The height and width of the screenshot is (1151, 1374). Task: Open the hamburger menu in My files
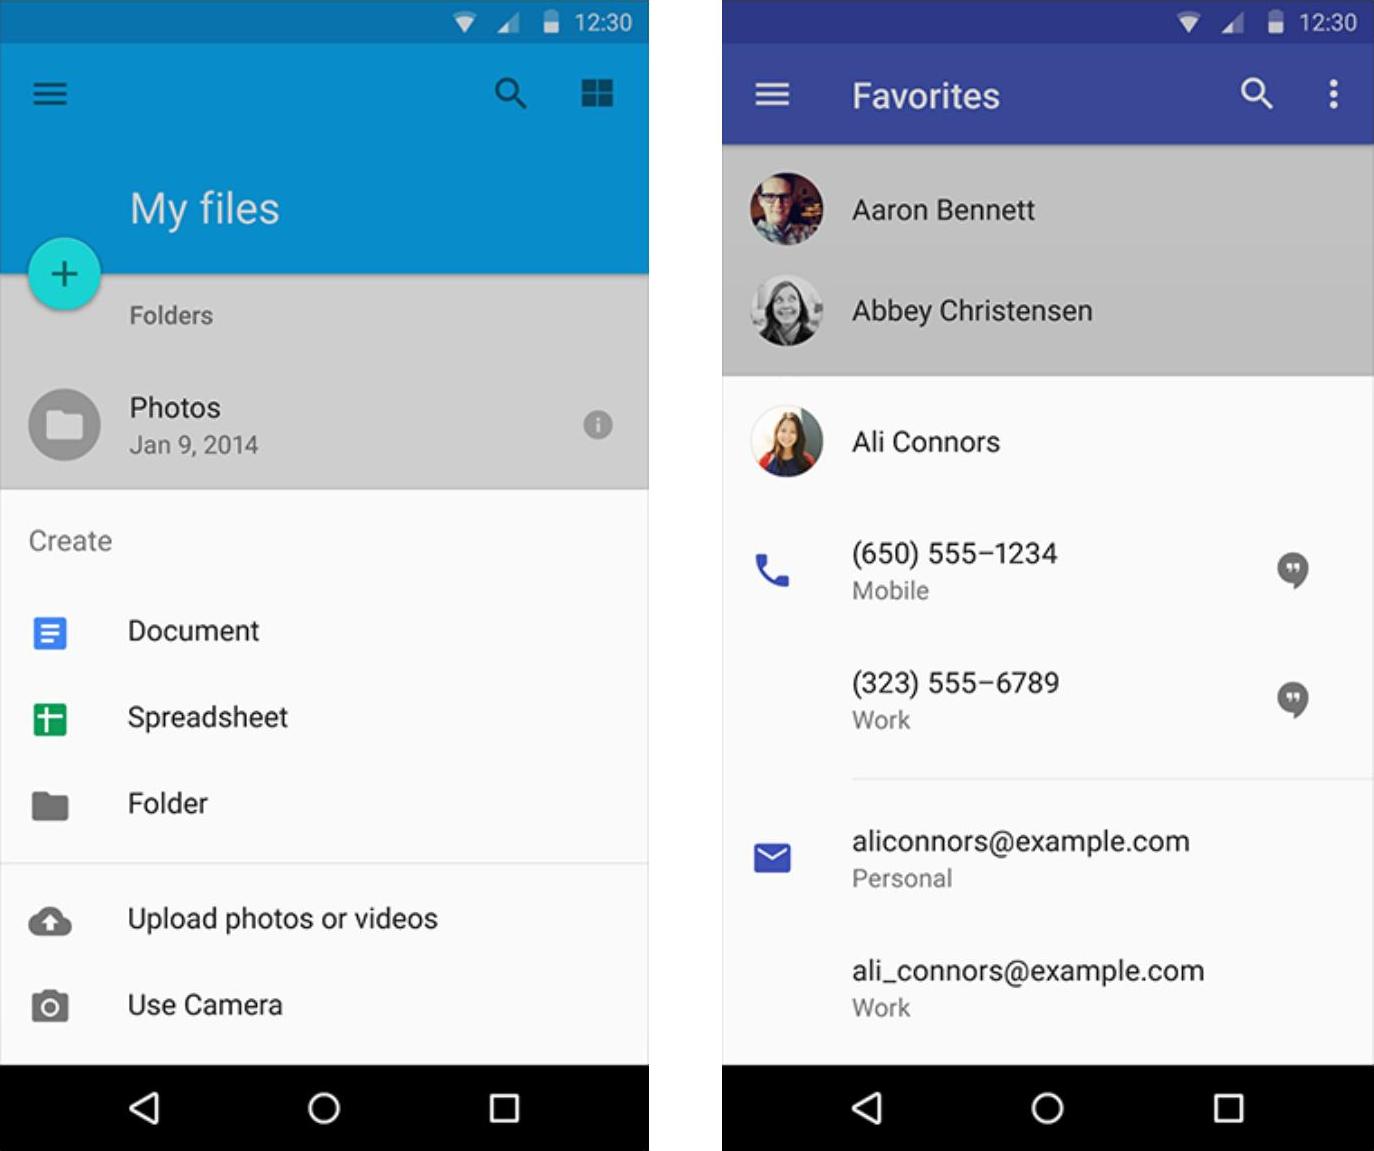pos(50,94)
